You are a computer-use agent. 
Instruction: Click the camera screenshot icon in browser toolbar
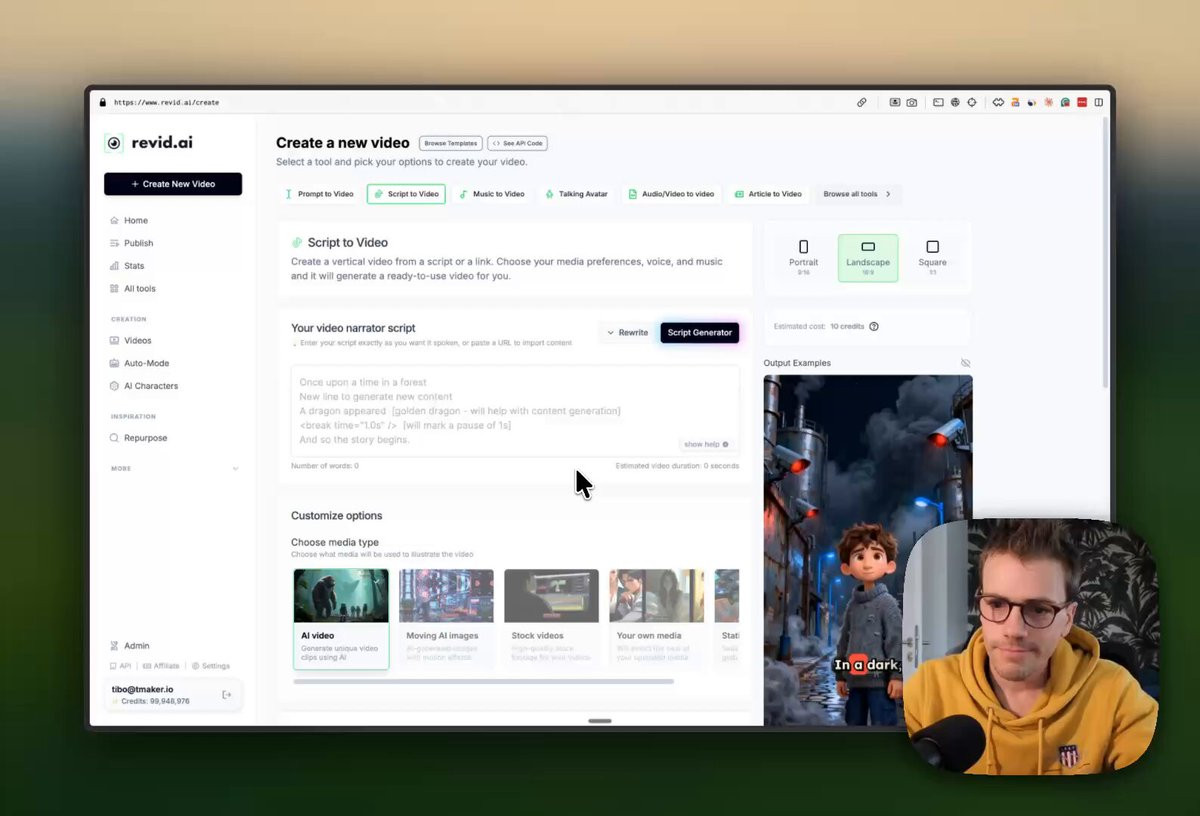pyautogui.click(x=912, y=102)
